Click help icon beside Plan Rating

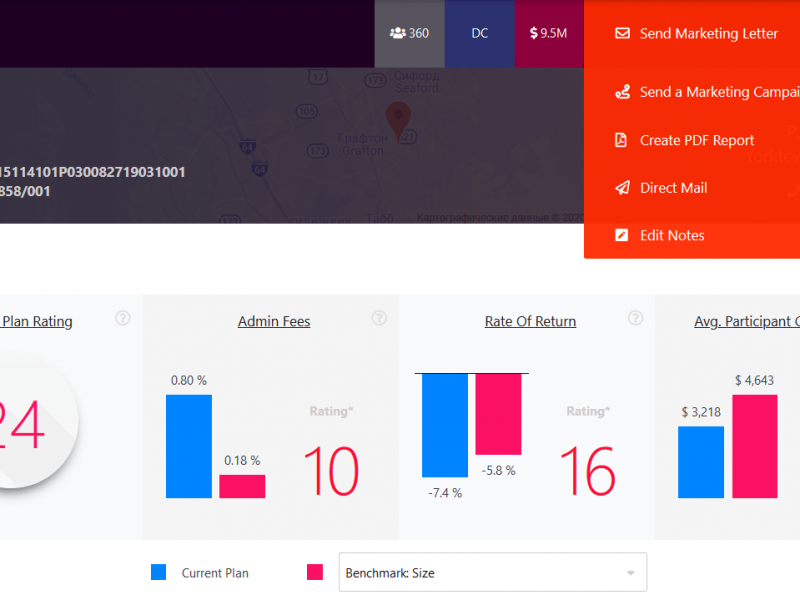tap(123, 318)
